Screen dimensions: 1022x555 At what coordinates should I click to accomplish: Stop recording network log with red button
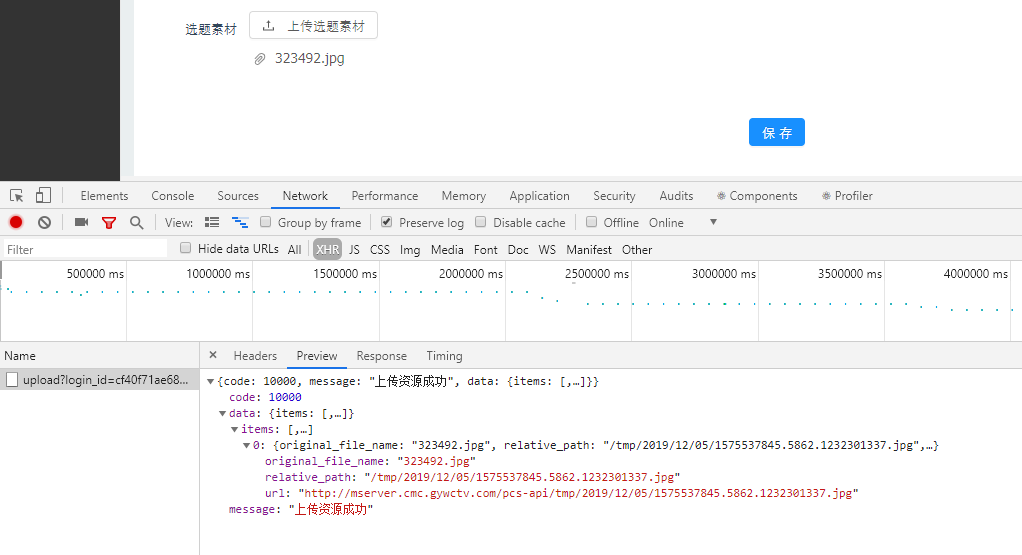(x=16, y=222)
